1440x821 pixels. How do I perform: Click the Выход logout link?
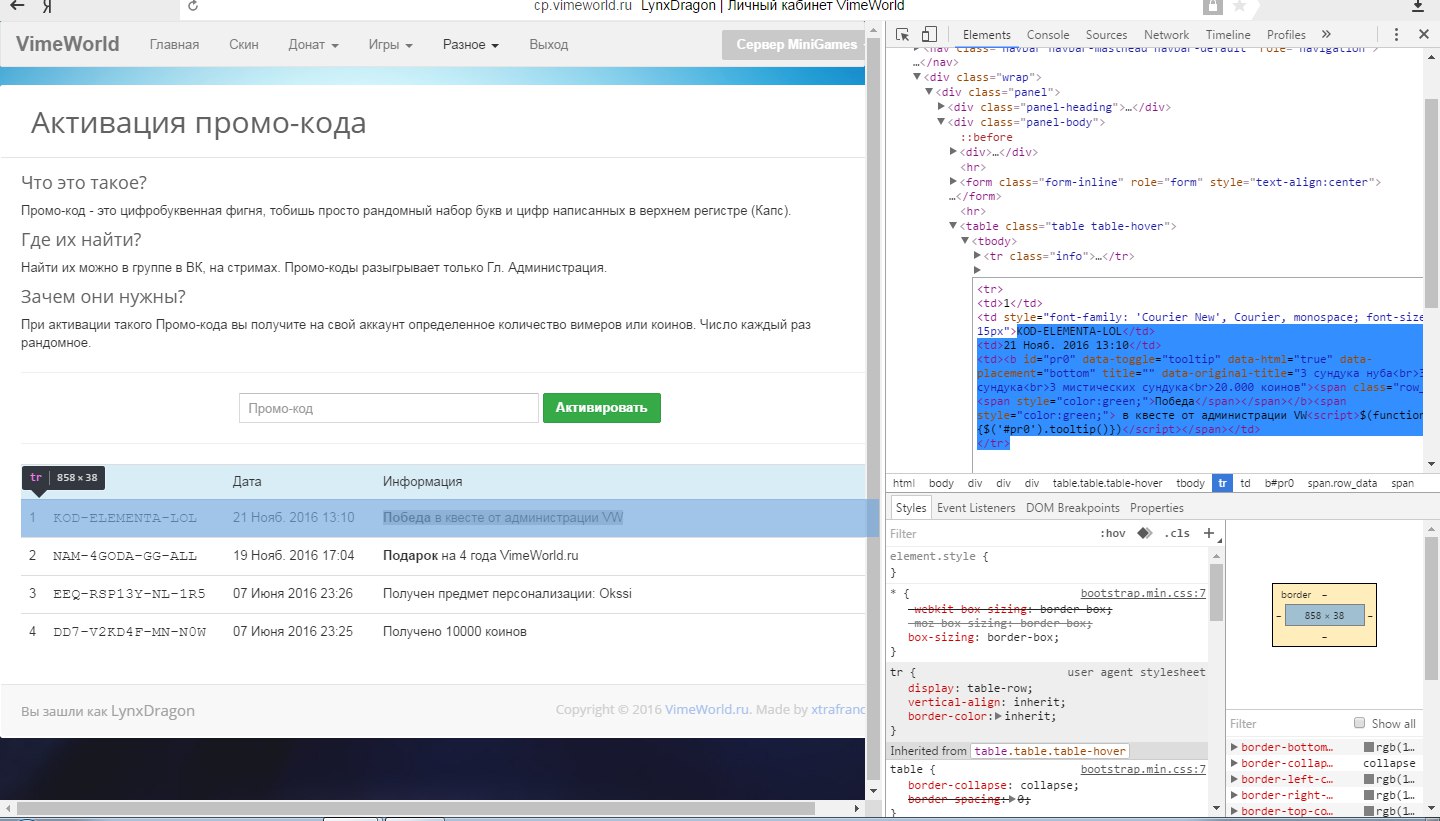tap(548, 45)
